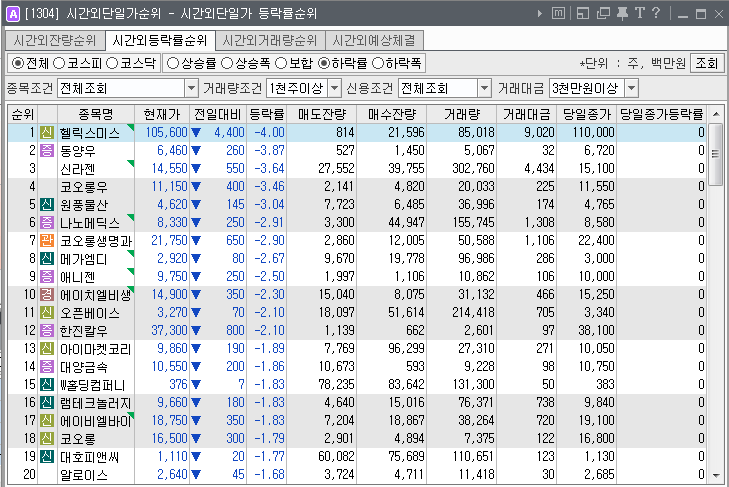Click the down arrow in 신라젠 row
This screenshot has height=487, width=729.
pos(196,169)
